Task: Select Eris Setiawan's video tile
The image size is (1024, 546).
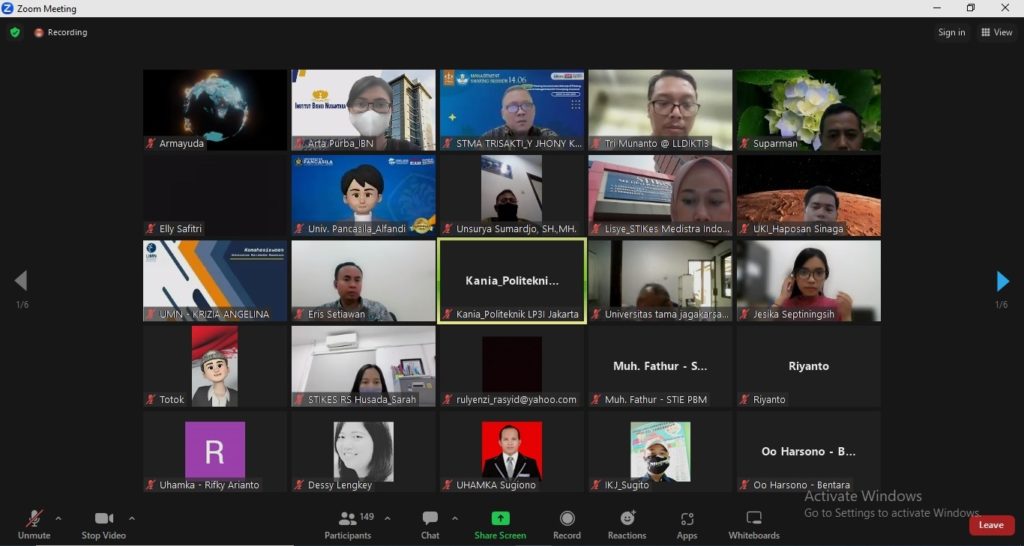Action: pyautogui.click(x=363, y=281)
